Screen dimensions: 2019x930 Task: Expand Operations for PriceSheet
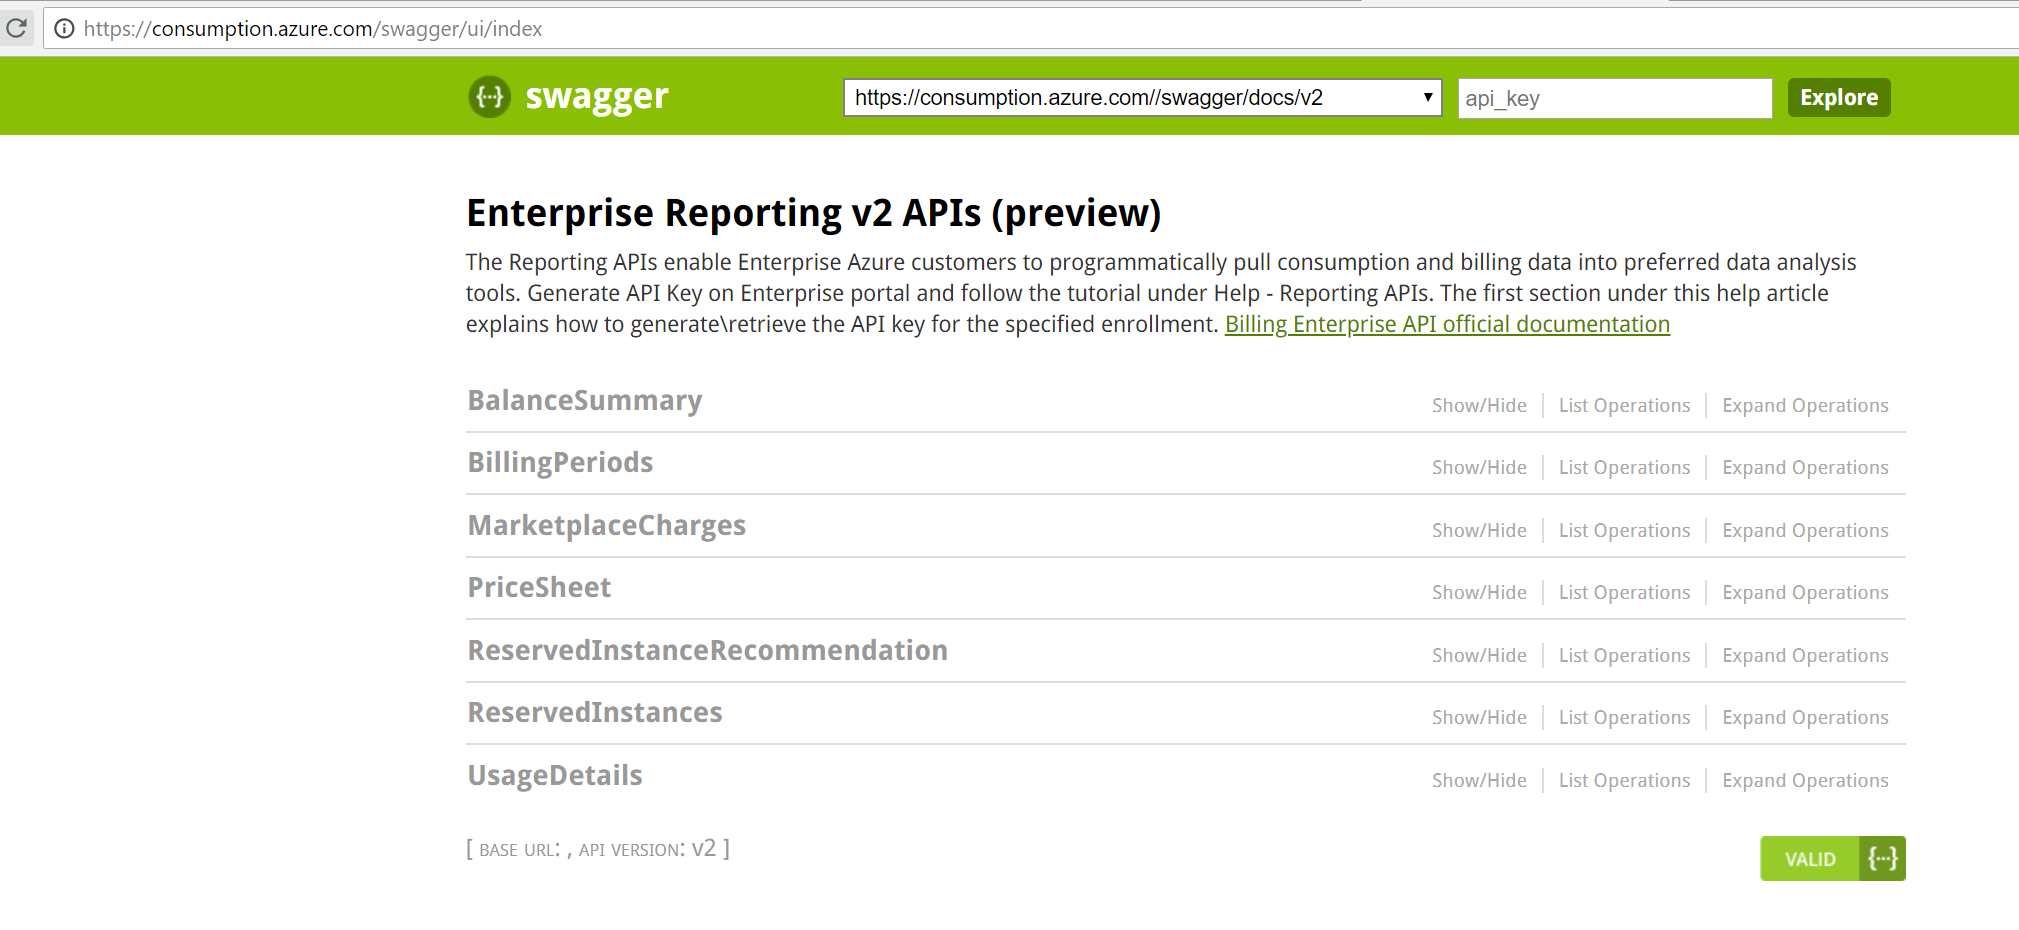pos(1805,592)
